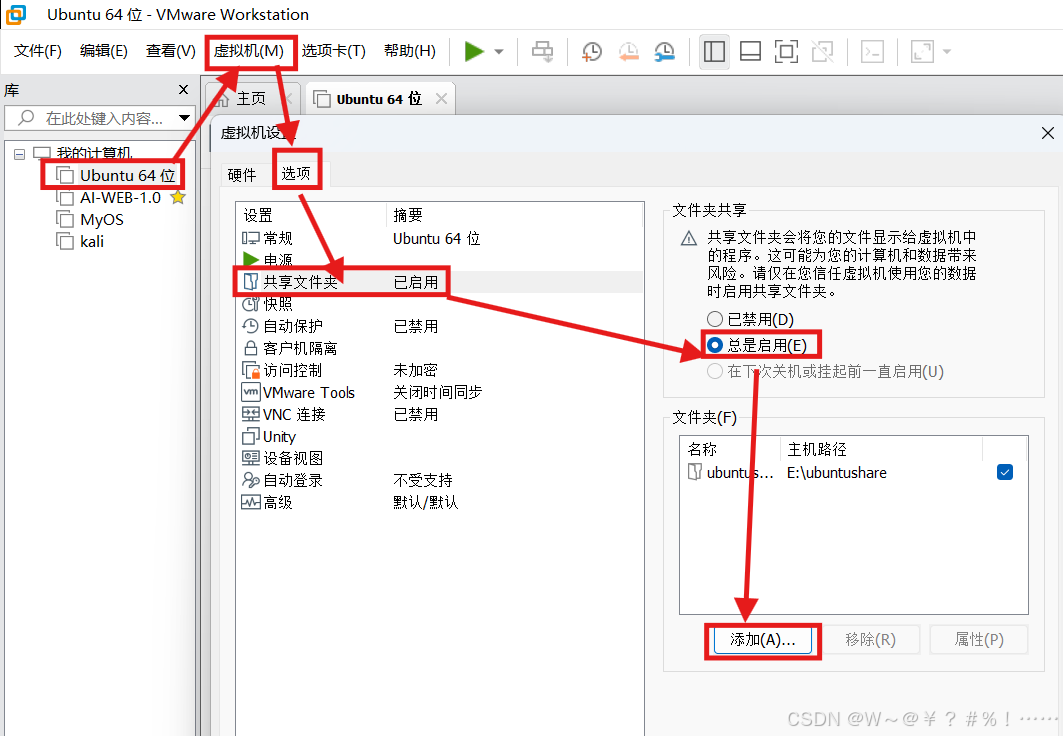
Task: Open the 帮助(H) menu
Action: (409, 52)
